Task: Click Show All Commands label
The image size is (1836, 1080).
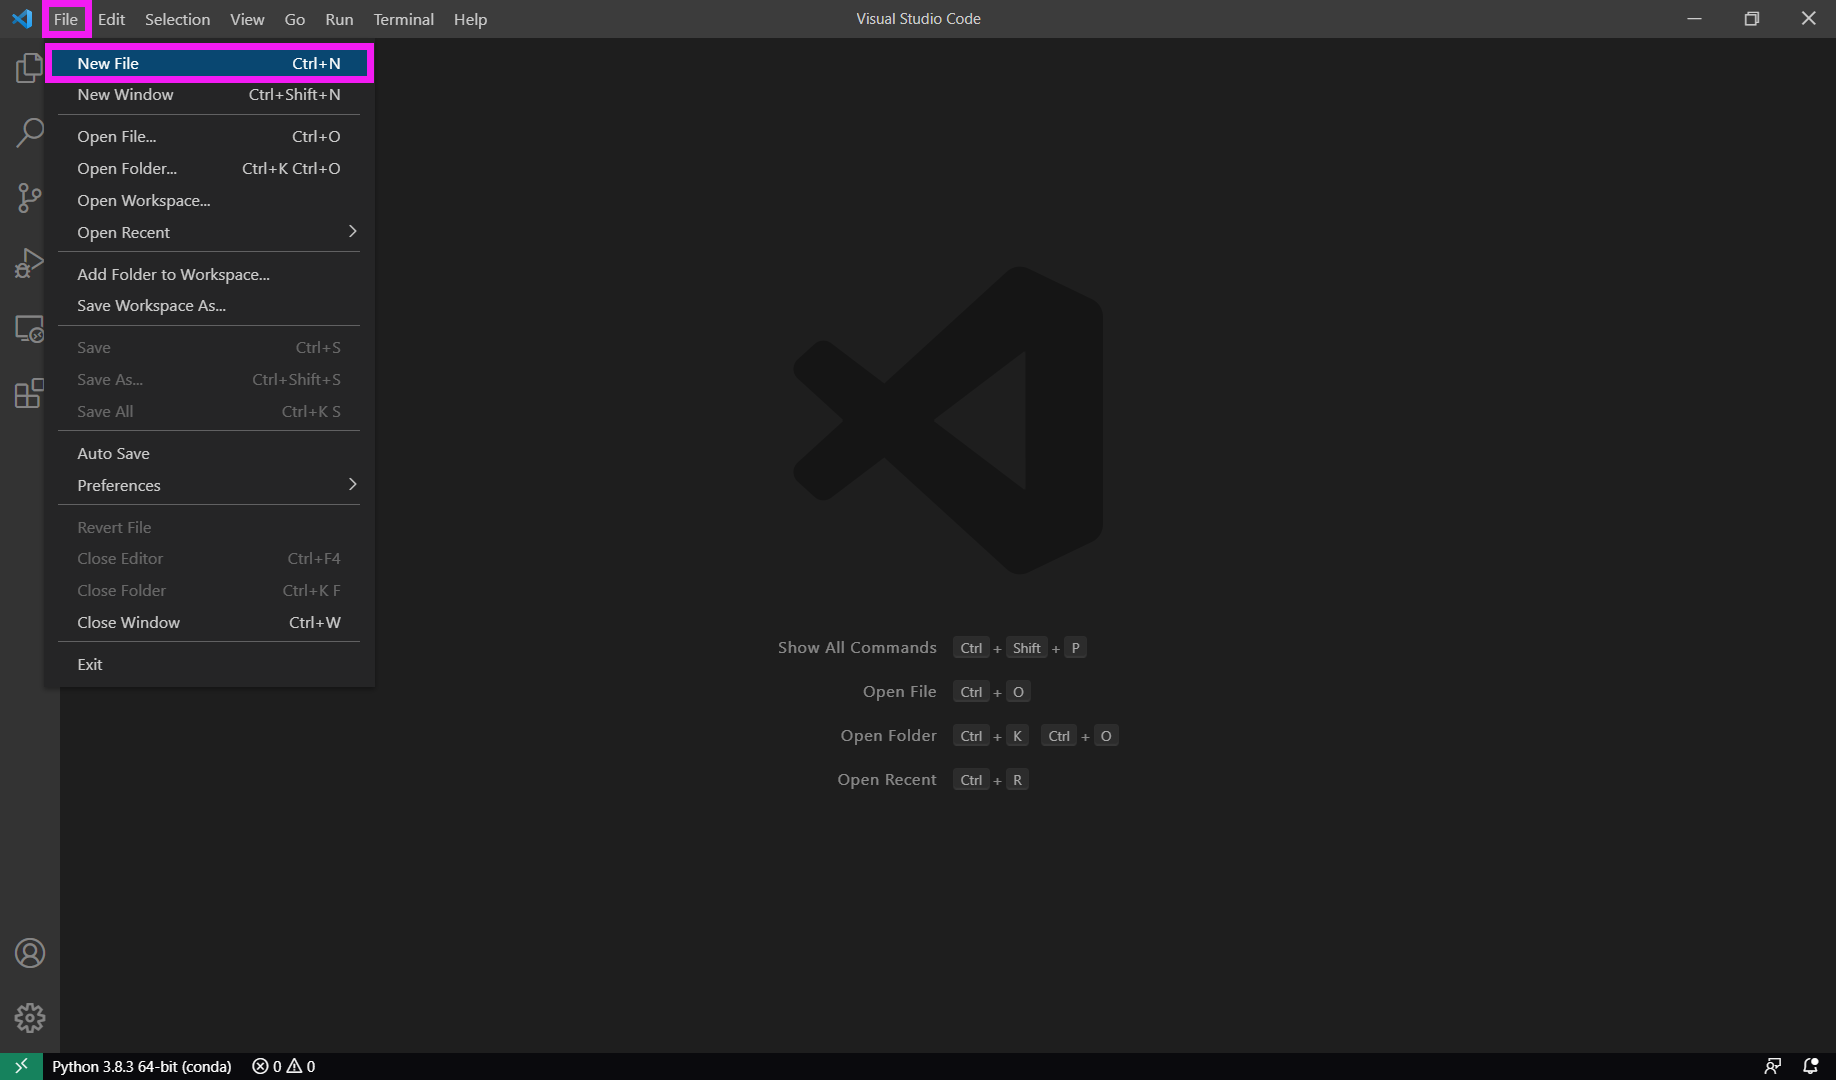Action: click(x=857, y=647)
